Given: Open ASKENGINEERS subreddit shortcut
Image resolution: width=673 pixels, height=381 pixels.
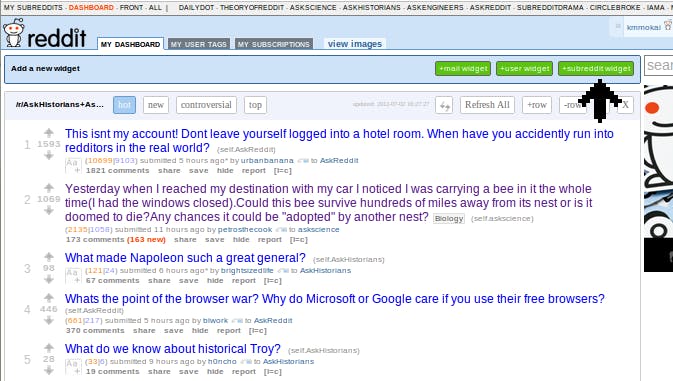Looking at the screenshot, I should (435, 8).
